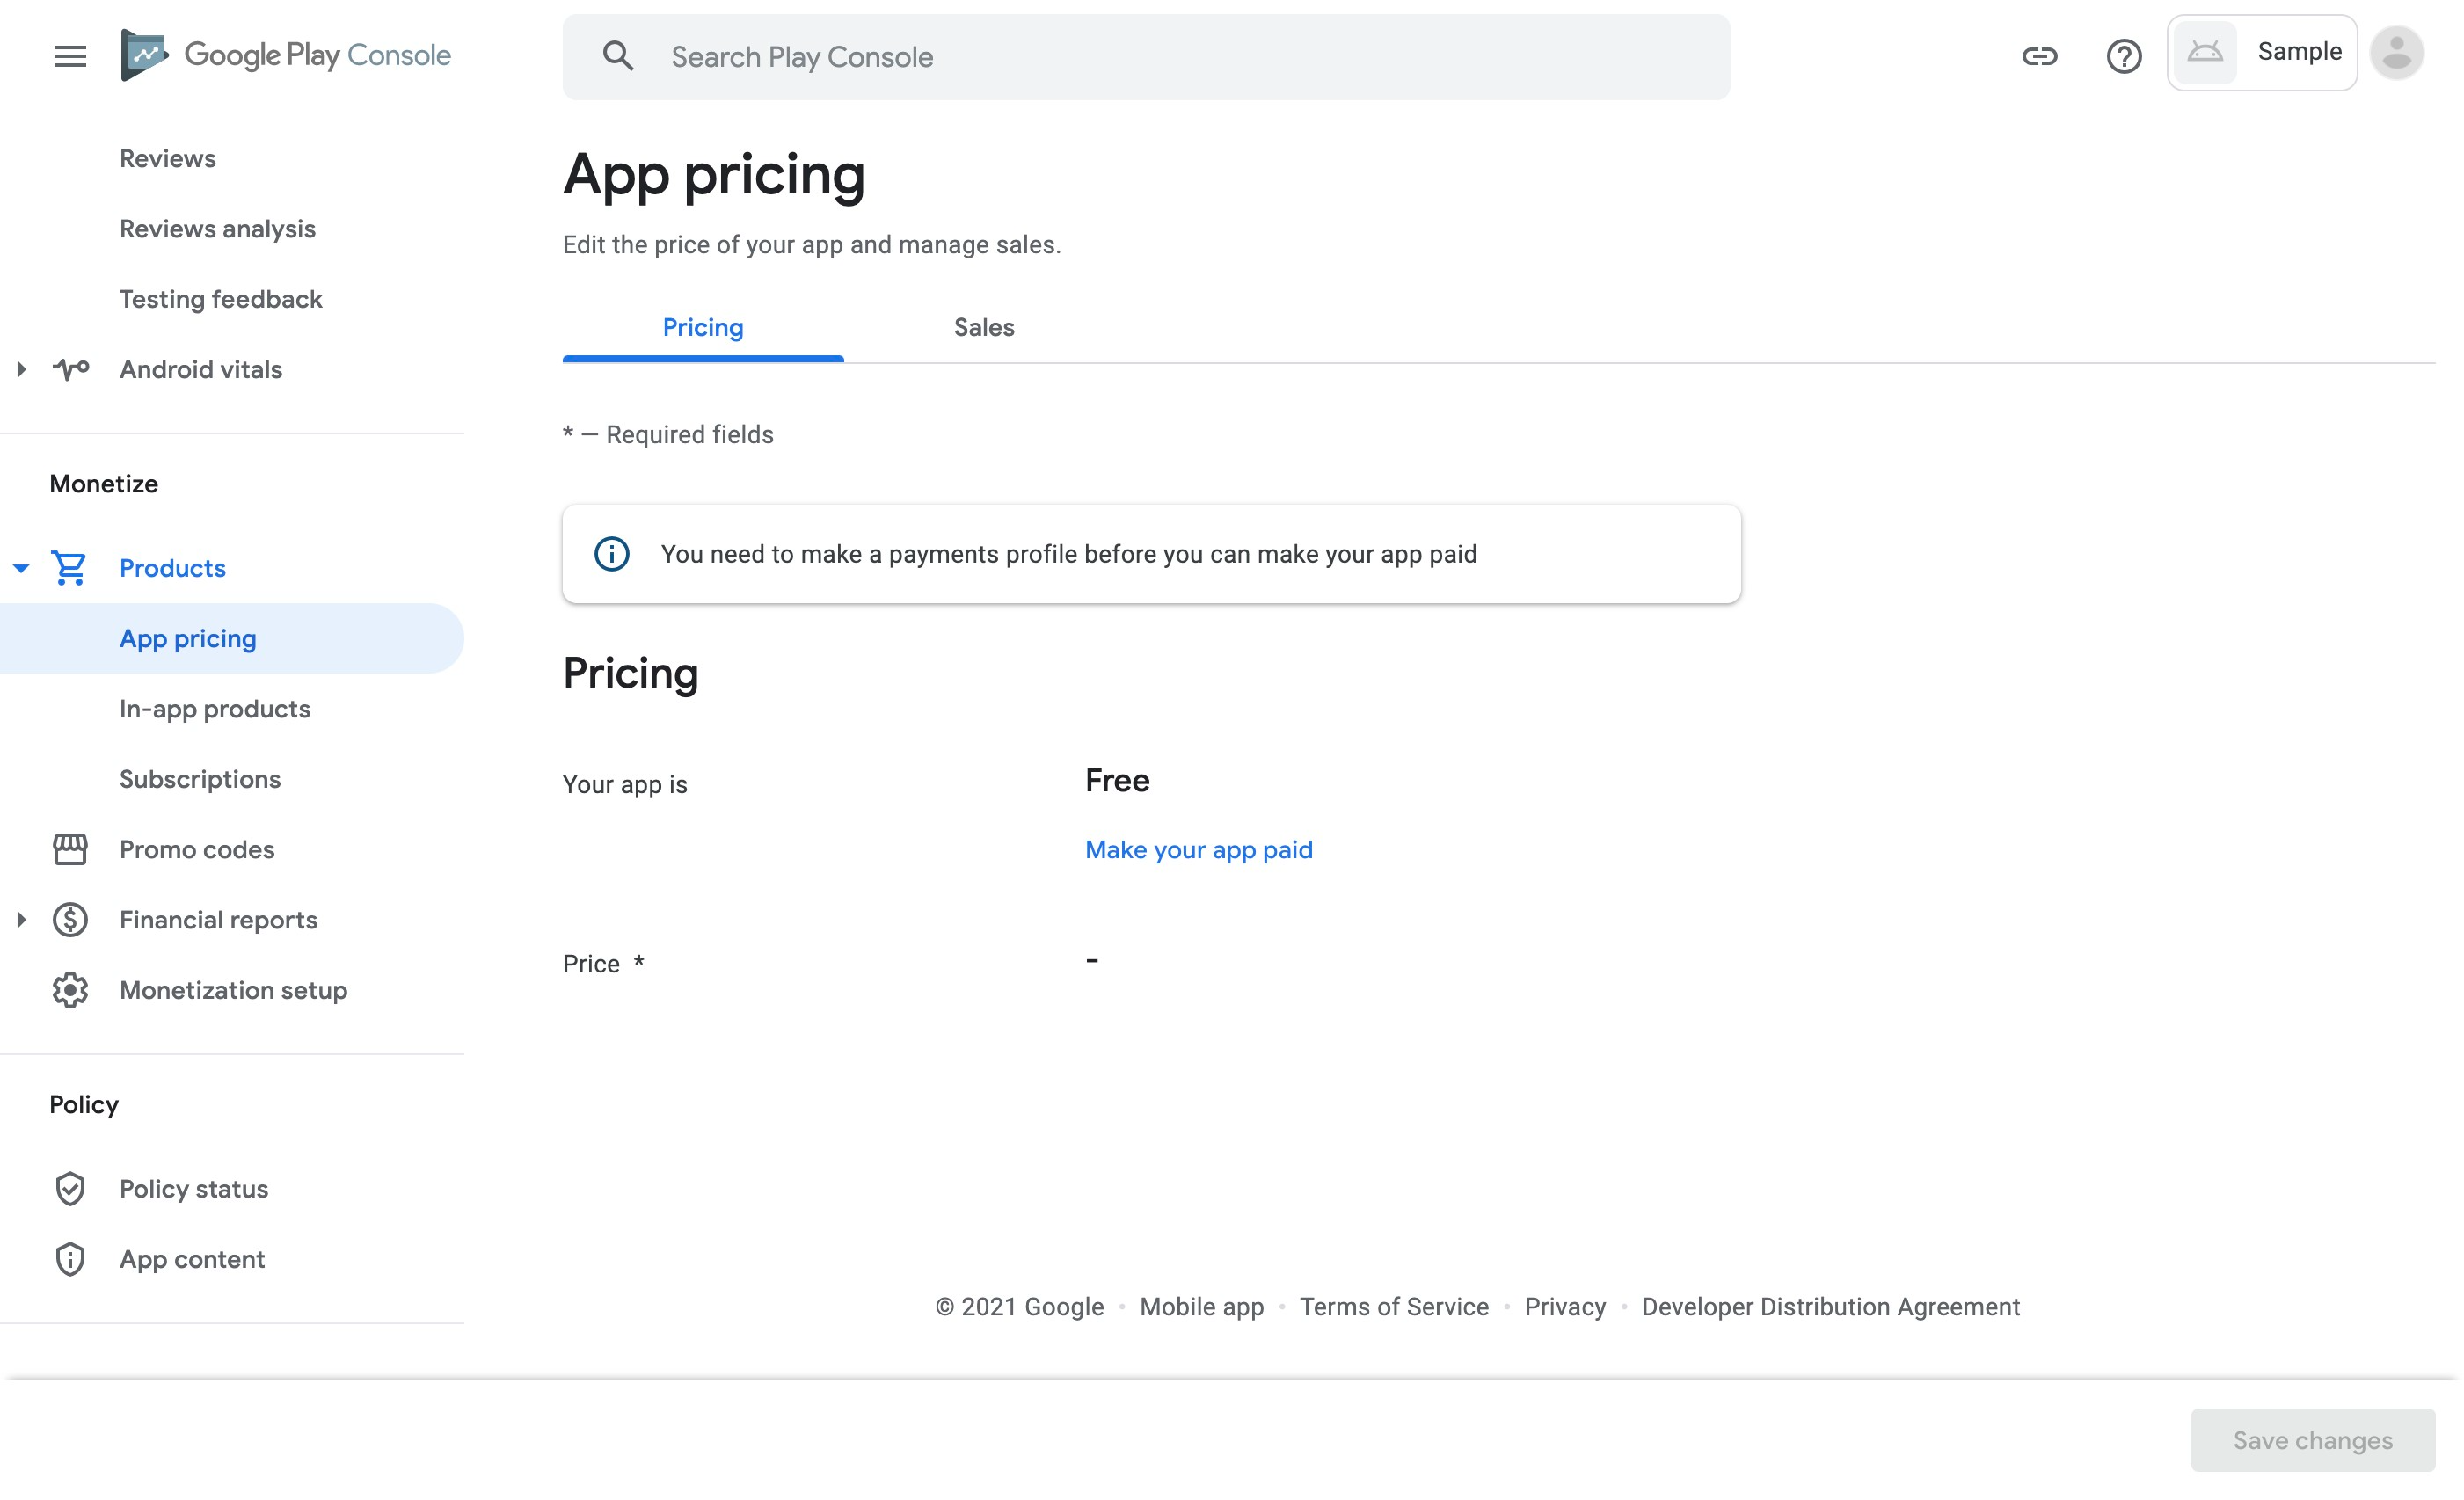Click the user profile avatar icon
2464x1500 pixels.
[x=2395, y=53]
